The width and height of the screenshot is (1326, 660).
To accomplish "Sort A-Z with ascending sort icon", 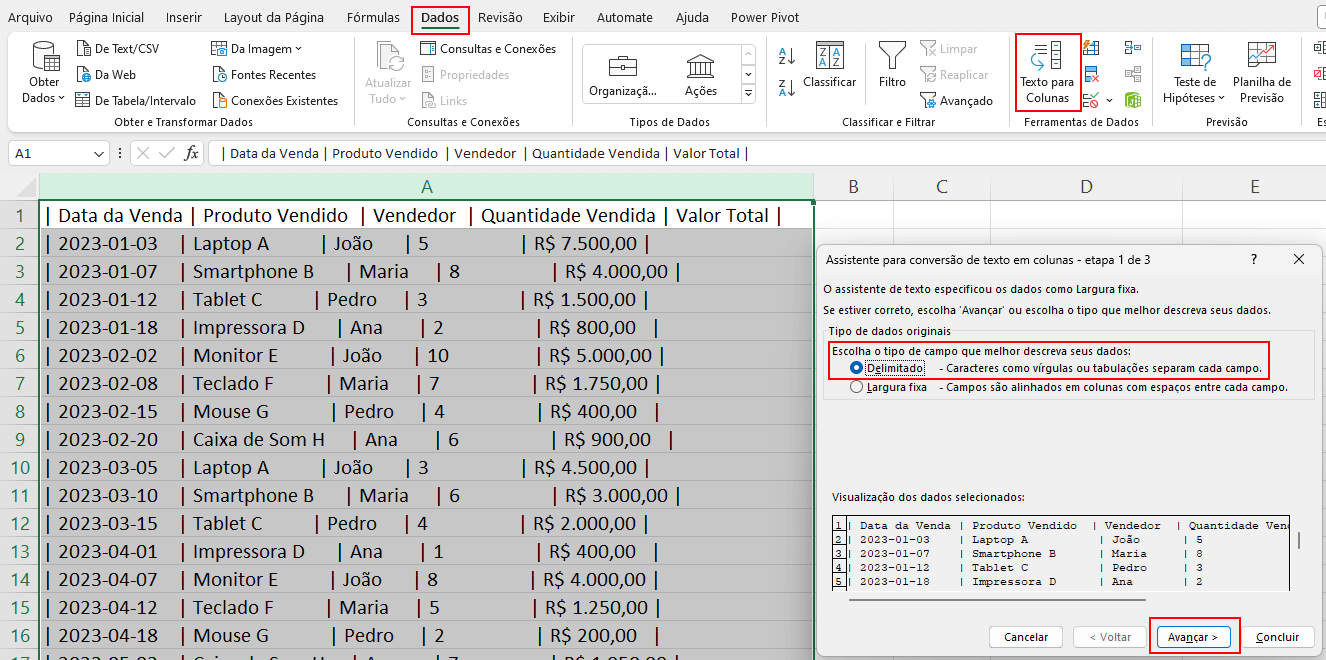I will (786, 56).
